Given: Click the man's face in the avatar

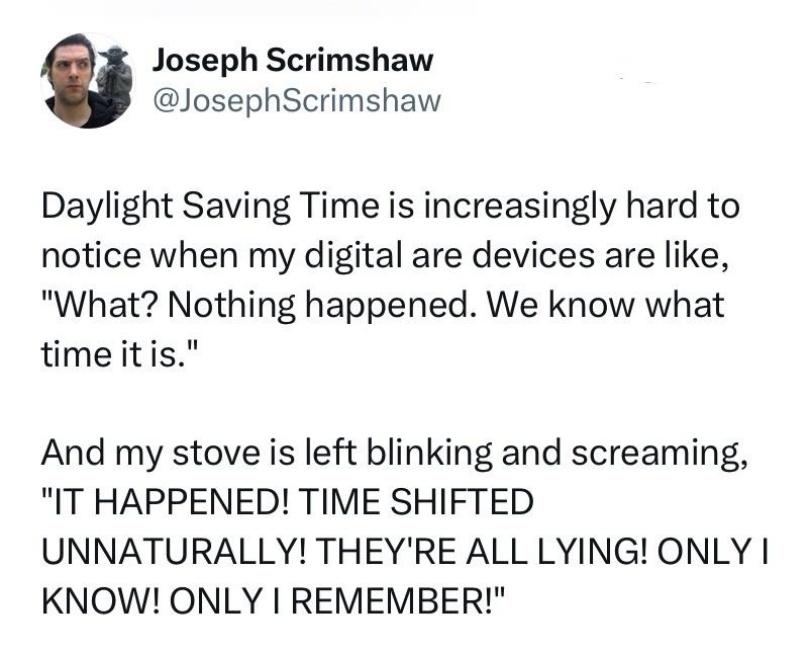Looking at the screenshot, I should click(x=71, y=71).
